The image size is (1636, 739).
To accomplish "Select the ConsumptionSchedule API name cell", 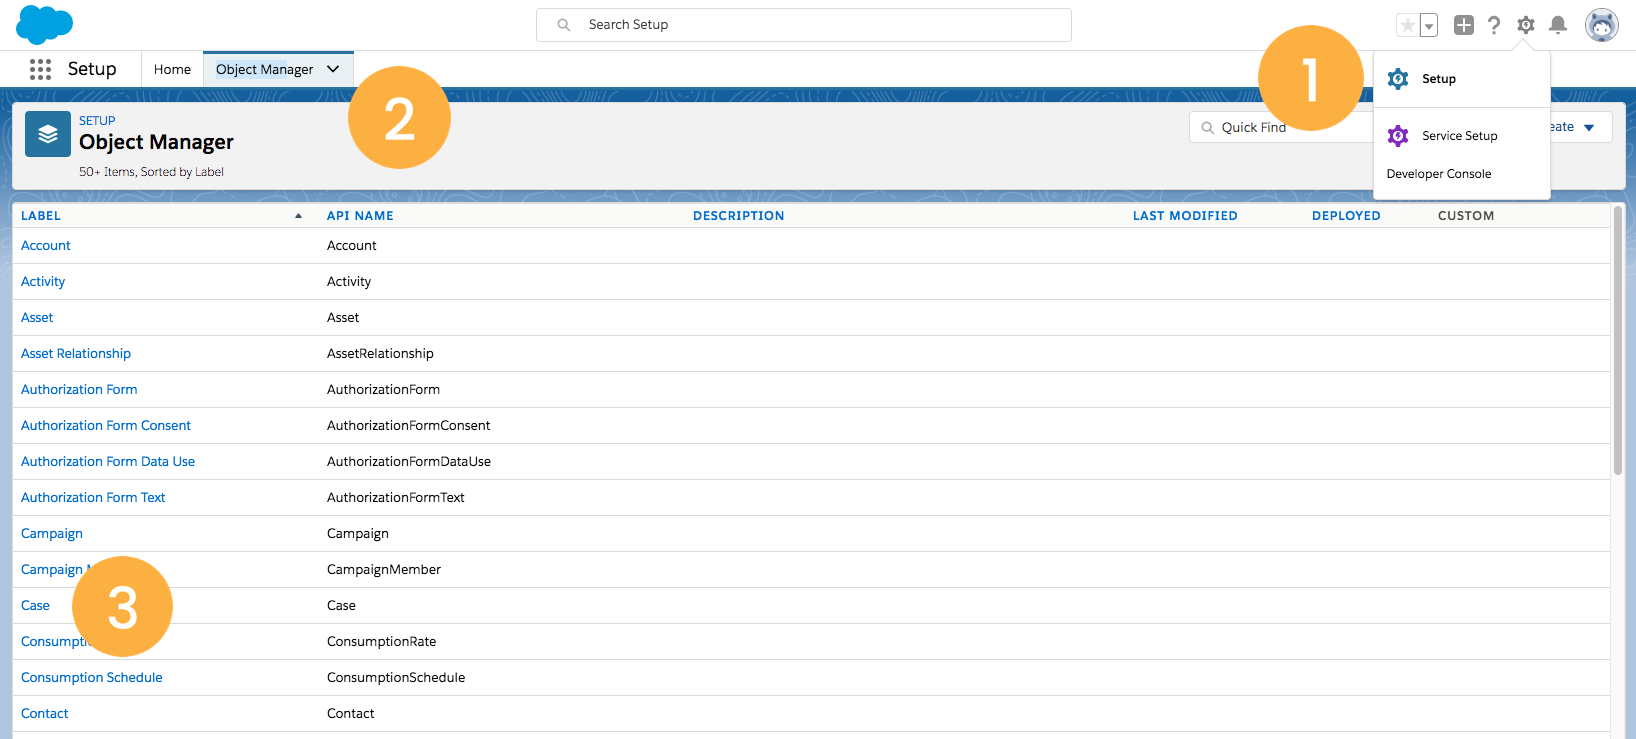I will pos(396,678).
